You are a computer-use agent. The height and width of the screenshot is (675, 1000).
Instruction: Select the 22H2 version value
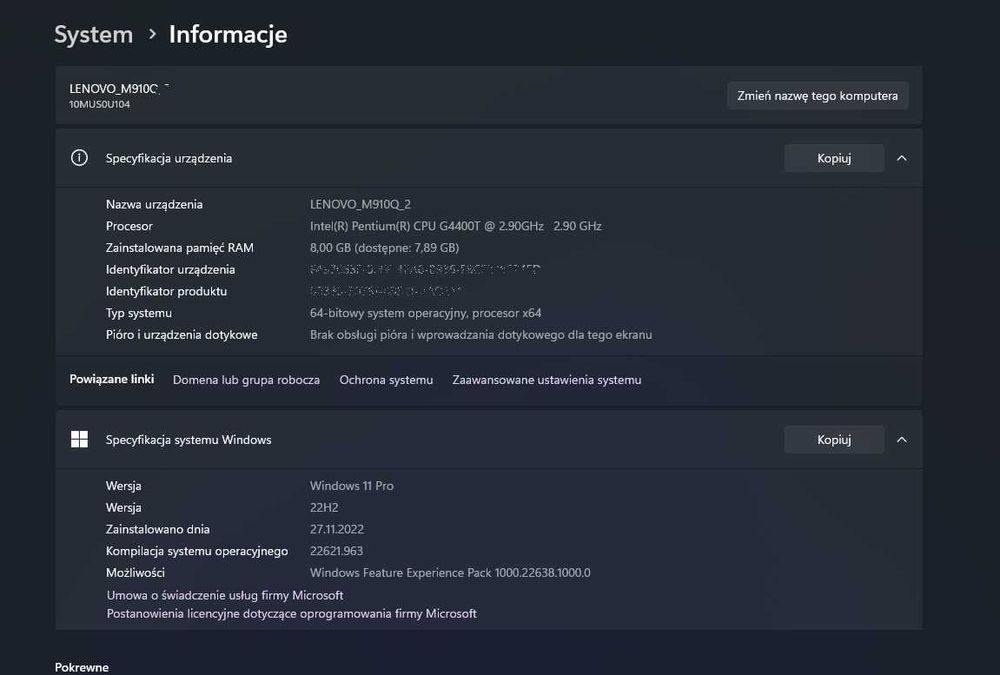324,508
